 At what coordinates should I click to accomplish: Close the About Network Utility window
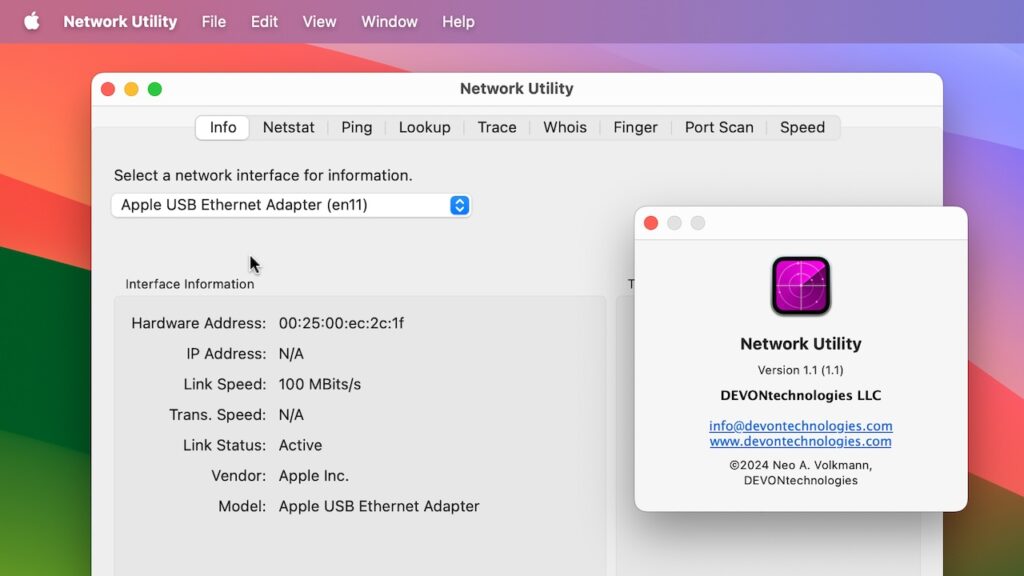coord(650,223)
